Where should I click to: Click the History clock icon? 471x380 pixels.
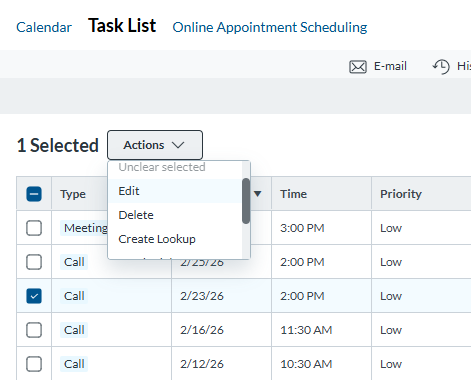coord(441,66)
